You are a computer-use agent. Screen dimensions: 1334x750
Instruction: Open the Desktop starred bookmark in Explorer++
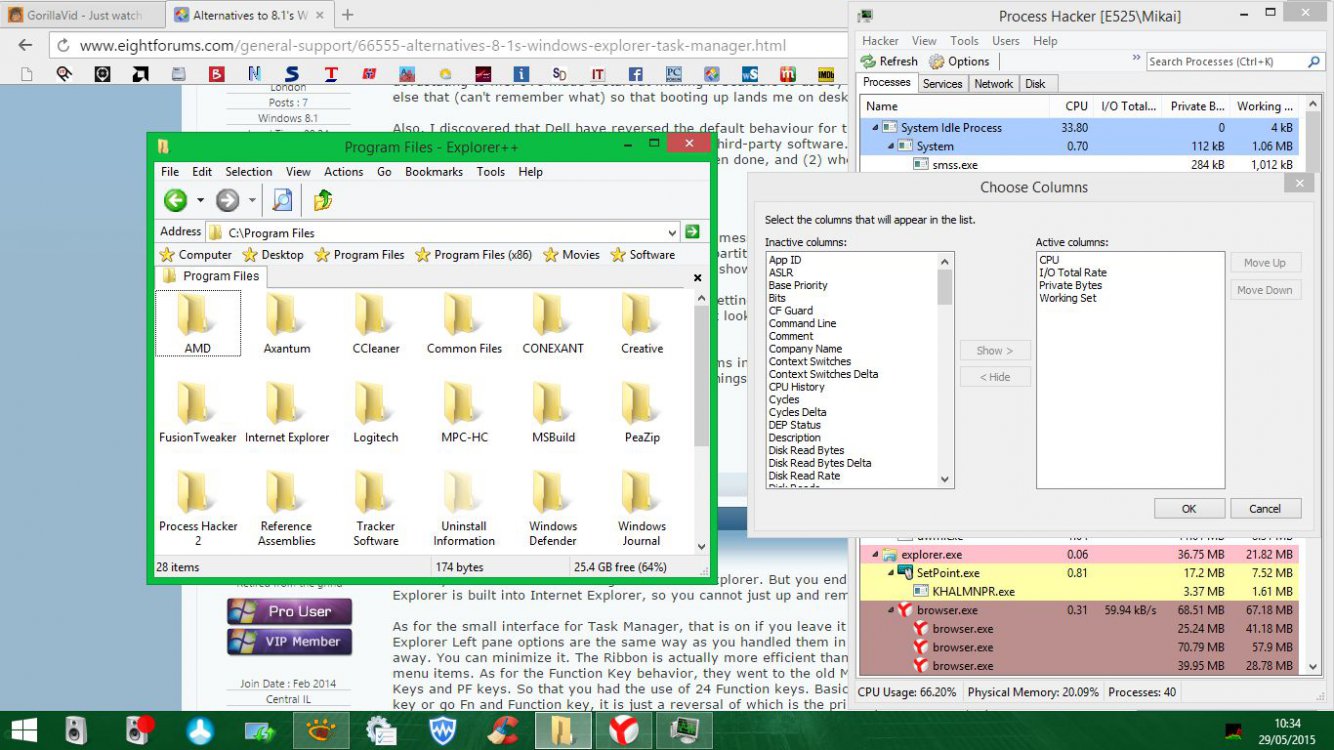click(x=273, y=255)
